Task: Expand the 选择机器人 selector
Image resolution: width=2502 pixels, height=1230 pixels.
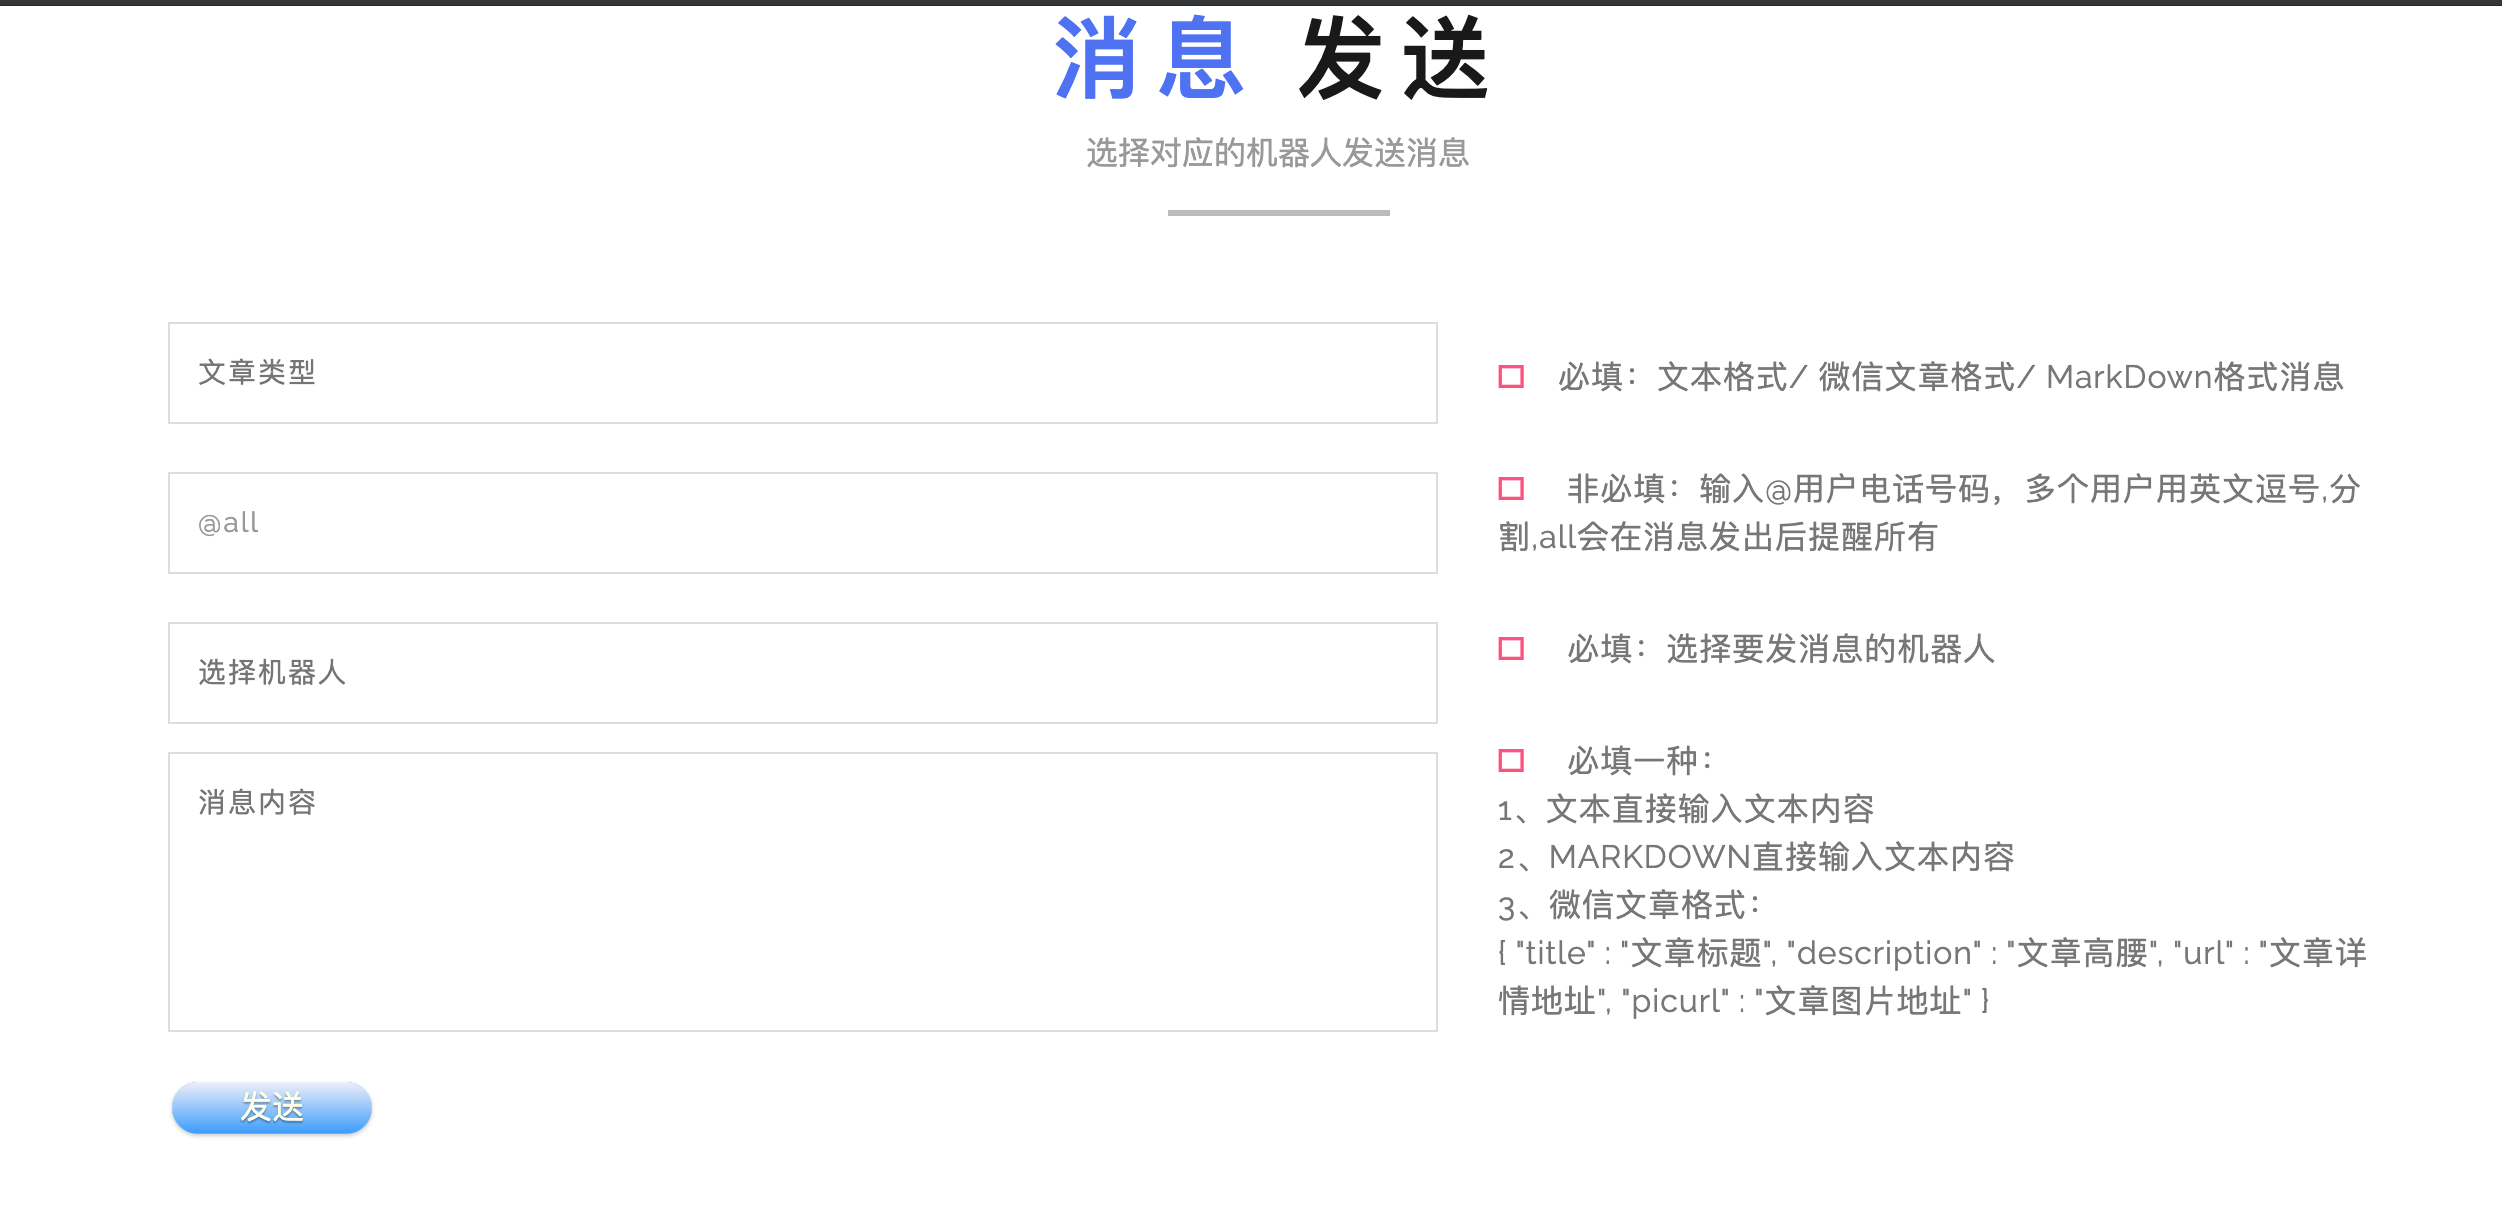Action: (802, 673)
